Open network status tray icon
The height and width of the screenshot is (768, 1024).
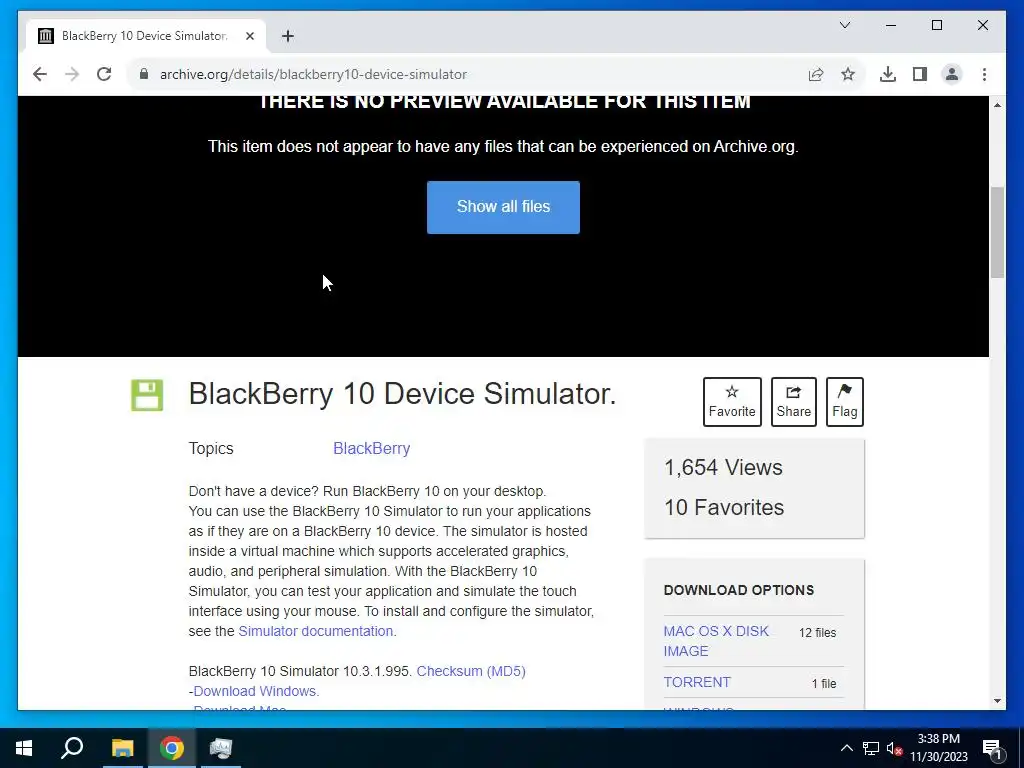point(871,748)
